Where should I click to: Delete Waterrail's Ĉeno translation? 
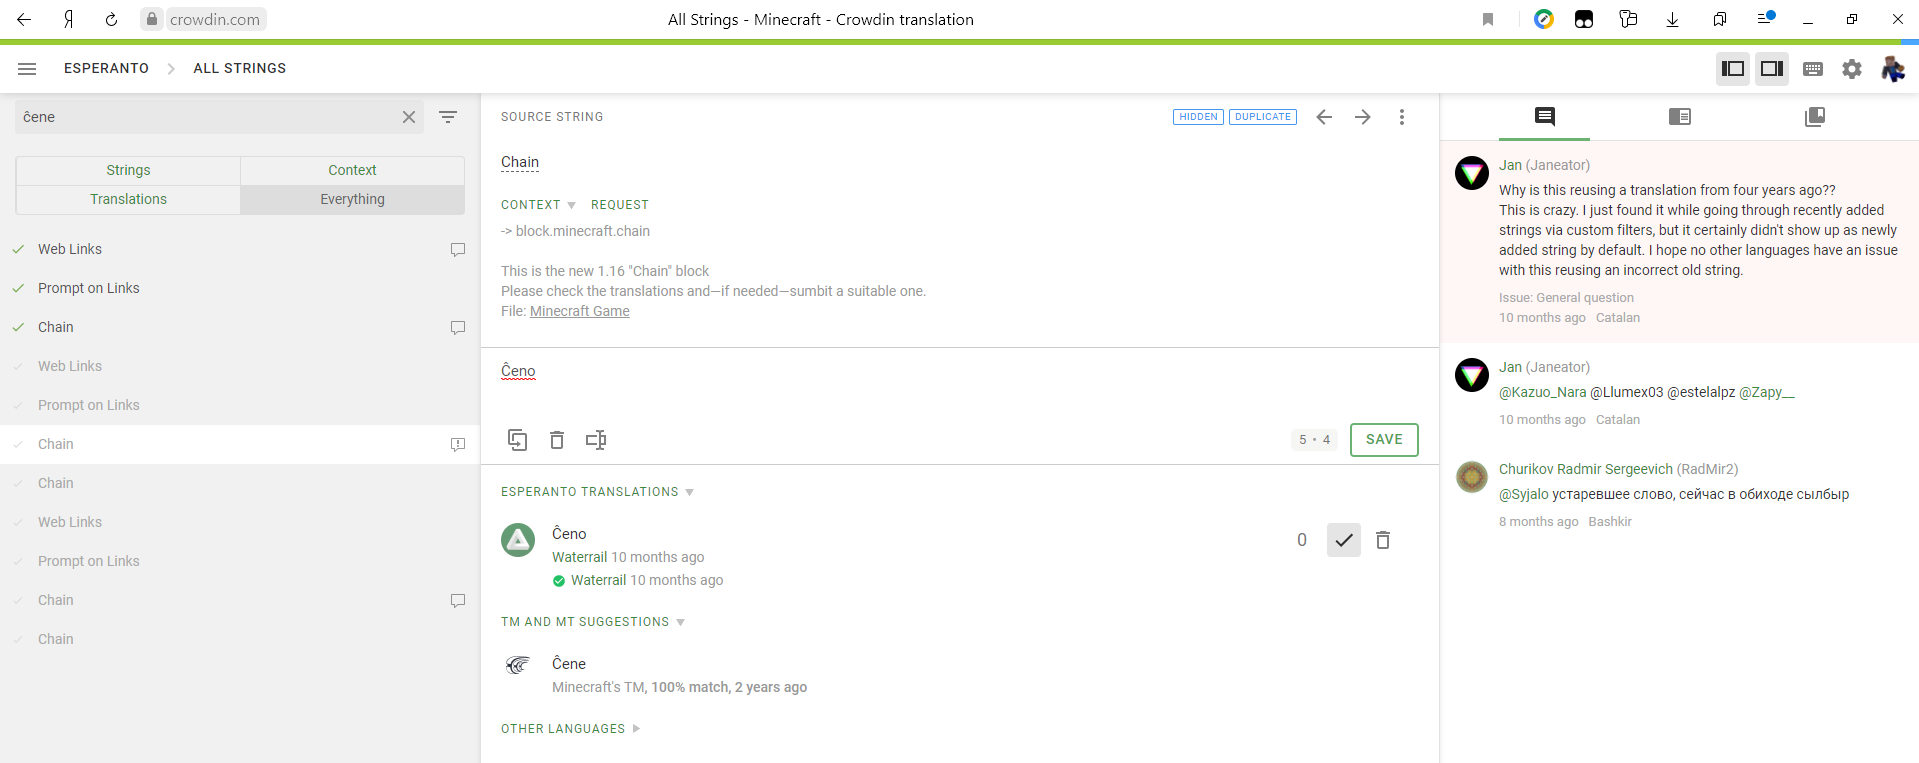point(1383,540)
